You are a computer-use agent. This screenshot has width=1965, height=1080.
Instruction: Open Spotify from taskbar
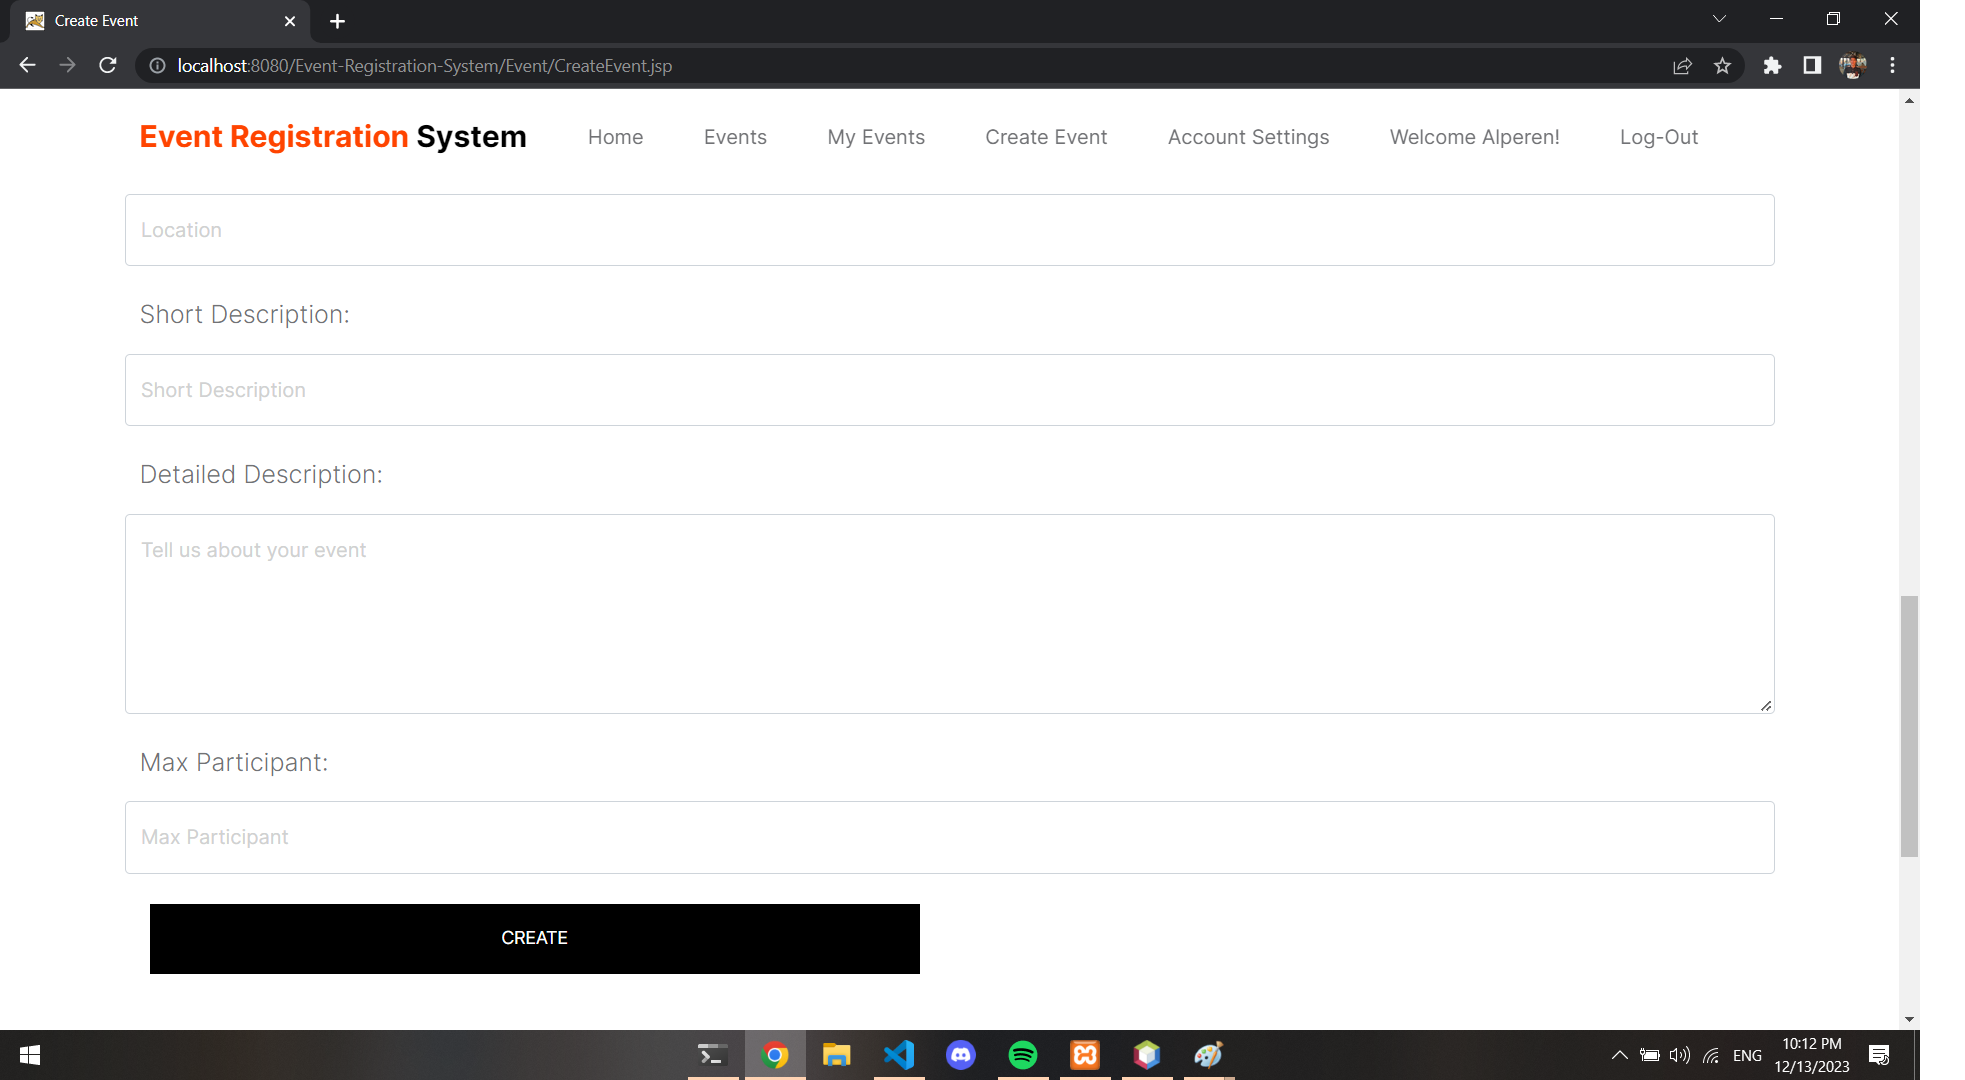click(x=1022, y=1055)
